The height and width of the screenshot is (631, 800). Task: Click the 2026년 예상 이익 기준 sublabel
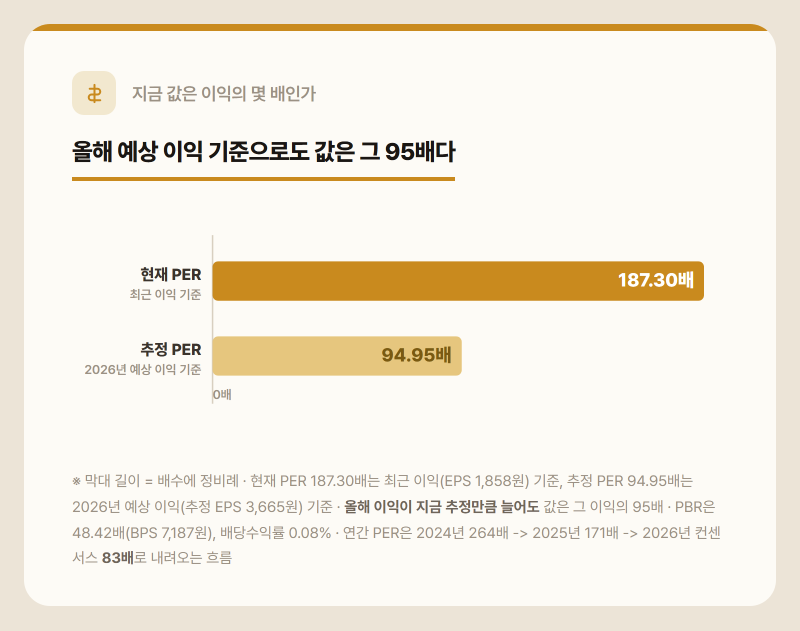(143, 369)
